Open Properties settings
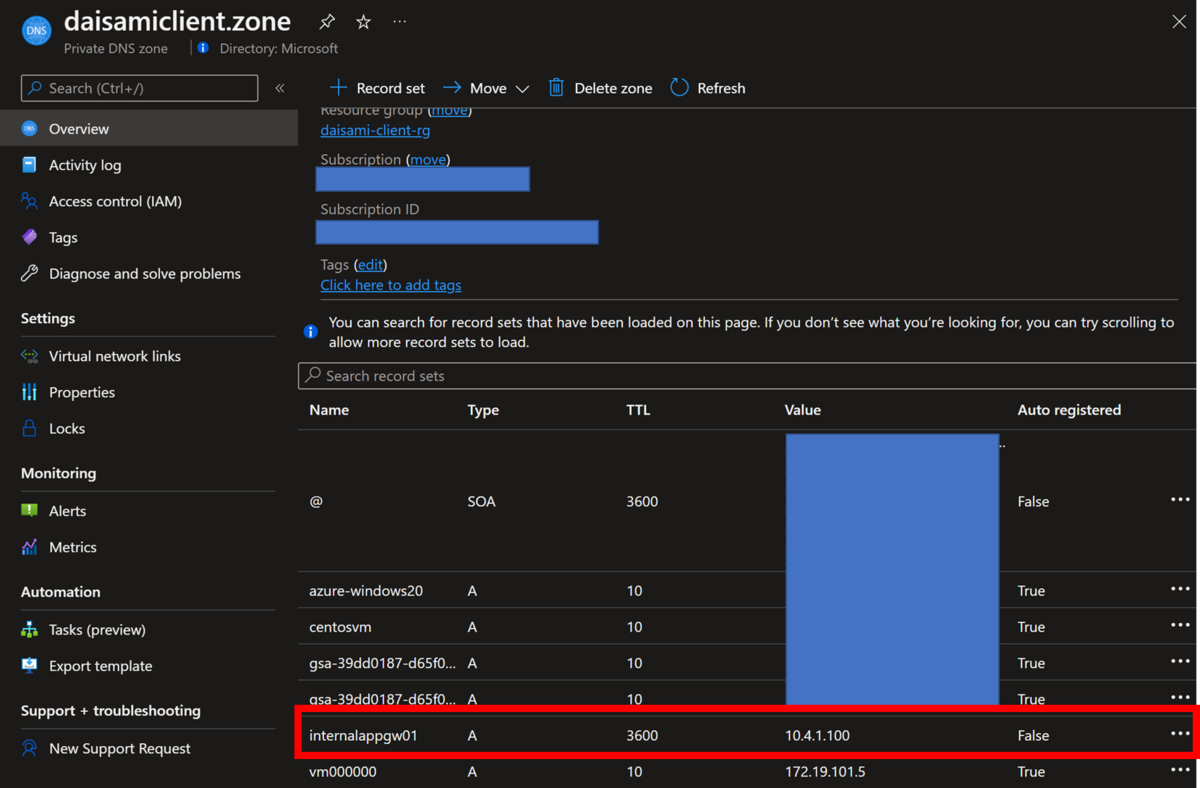Screen dimensions: 1200x788 click(82, 392)
